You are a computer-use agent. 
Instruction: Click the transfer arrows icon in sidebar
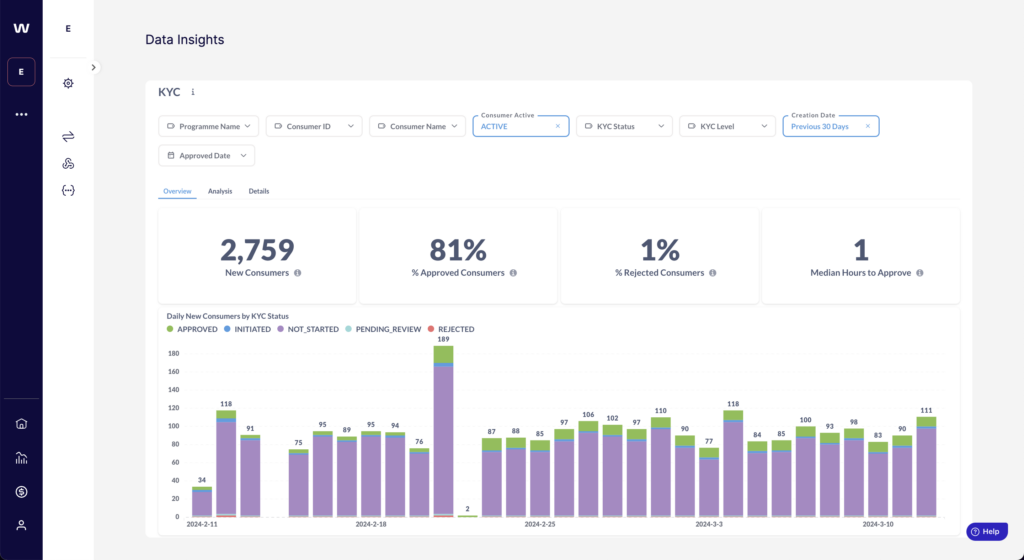(68, 136)
